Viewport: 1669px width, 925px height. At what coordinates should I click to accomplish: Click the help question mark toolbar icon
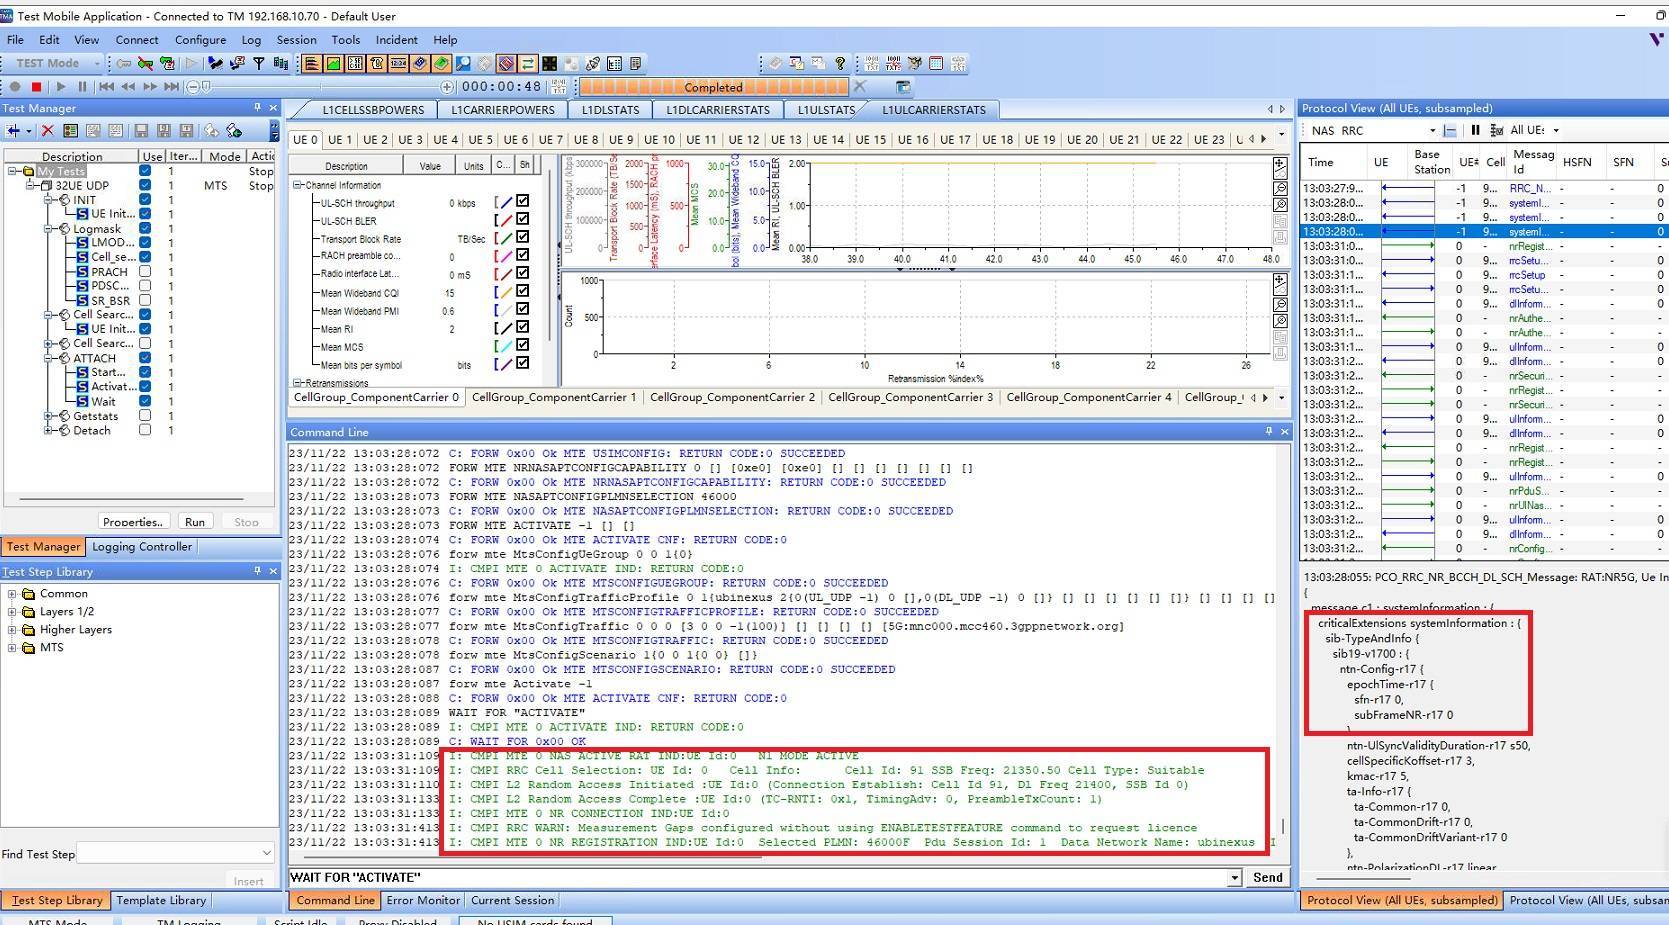click(x=840, y=63)
